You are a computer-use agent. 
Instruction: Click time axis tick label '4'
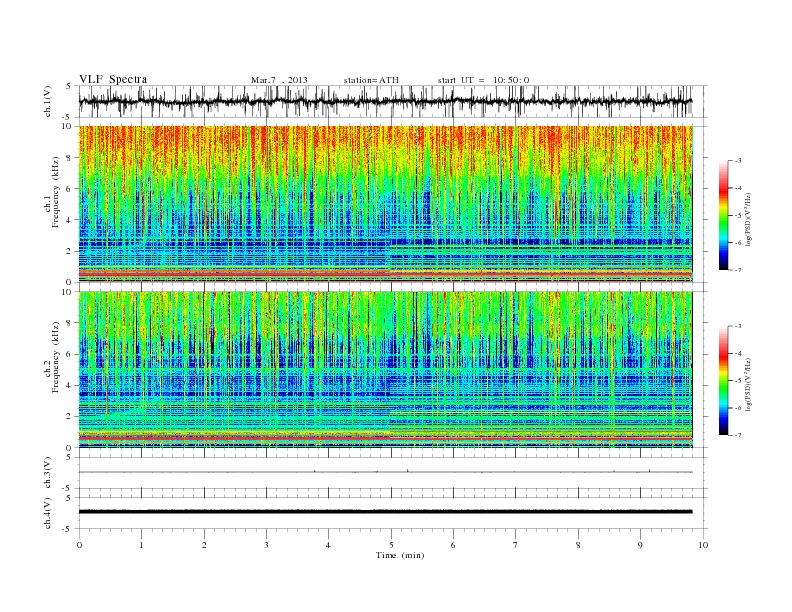coord(328,545)
